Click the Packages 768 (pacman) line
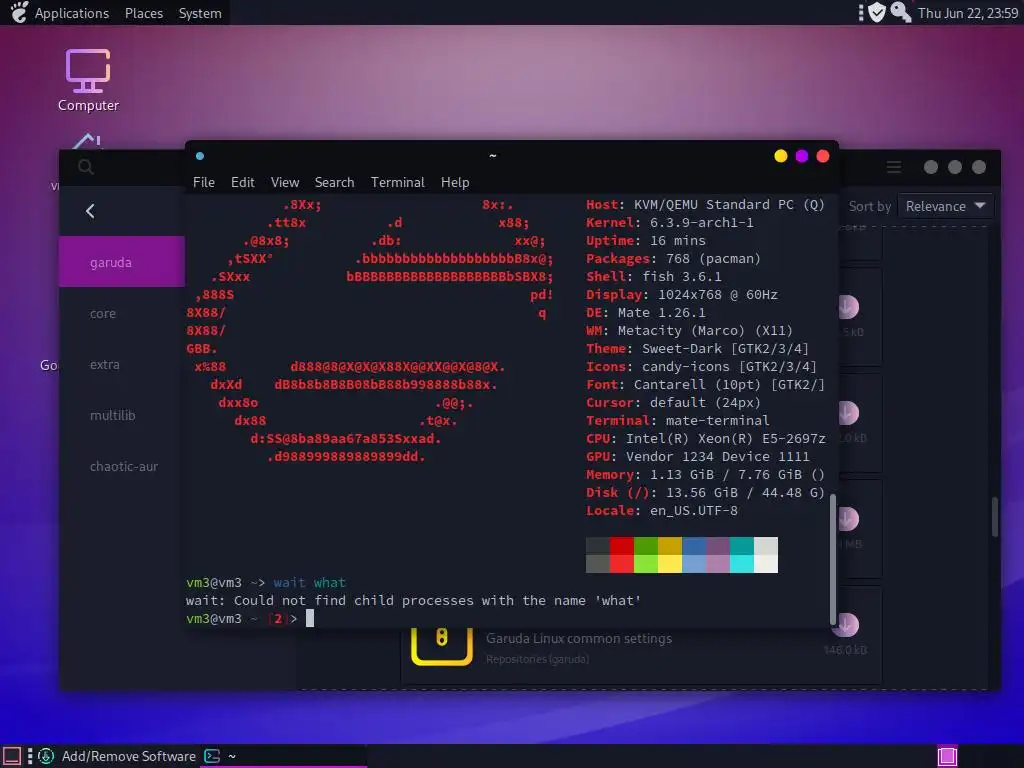1024x768 pixels. (673, 259)
